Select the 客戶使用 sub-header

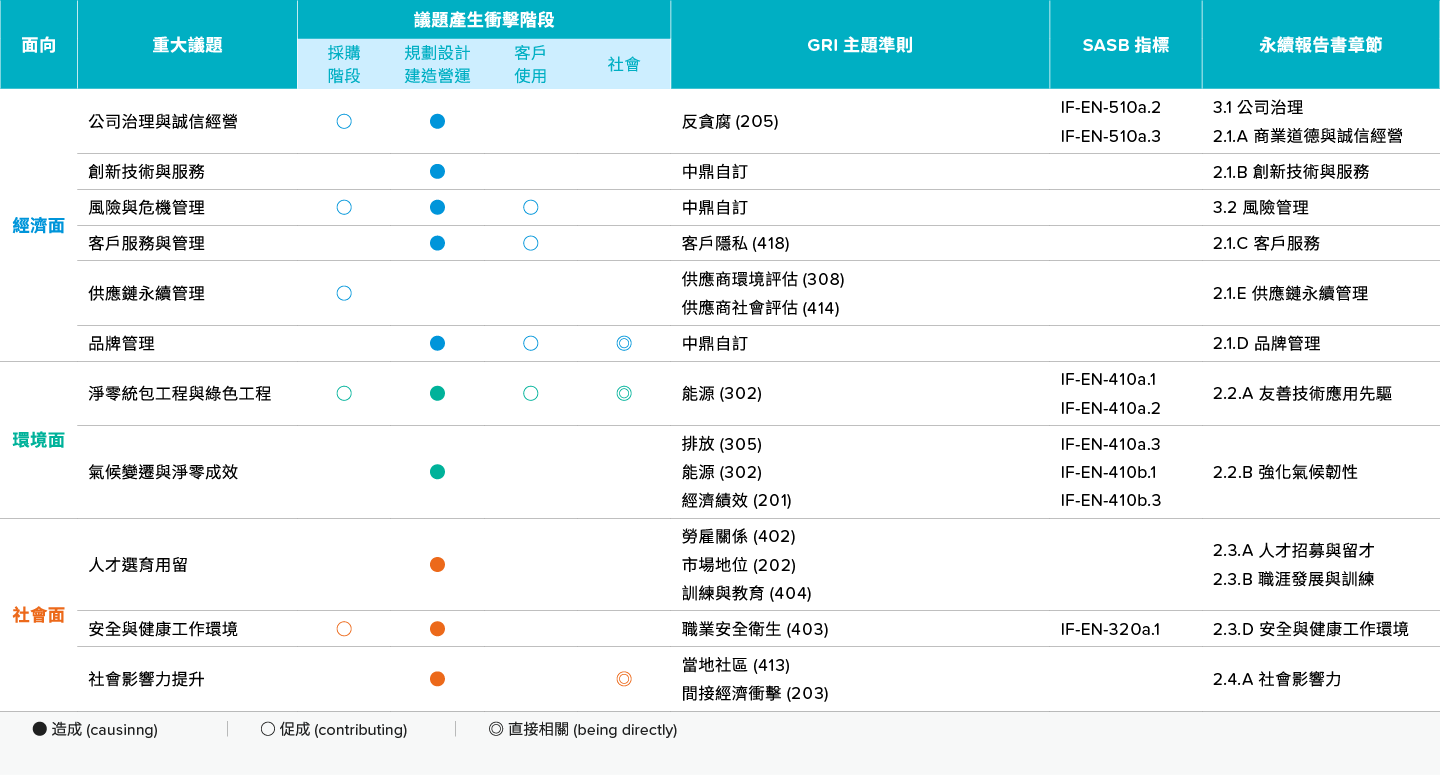[531, 64]
